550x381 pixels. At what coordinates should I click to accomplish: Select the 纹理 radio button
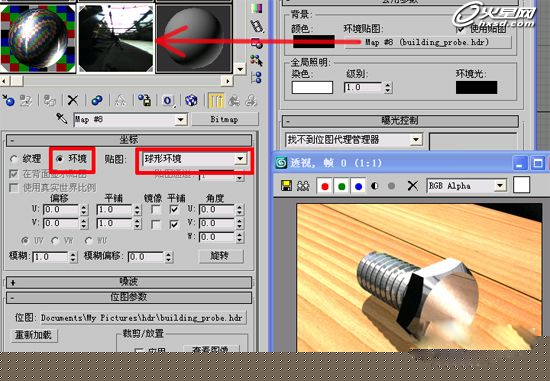click(14, 159)
